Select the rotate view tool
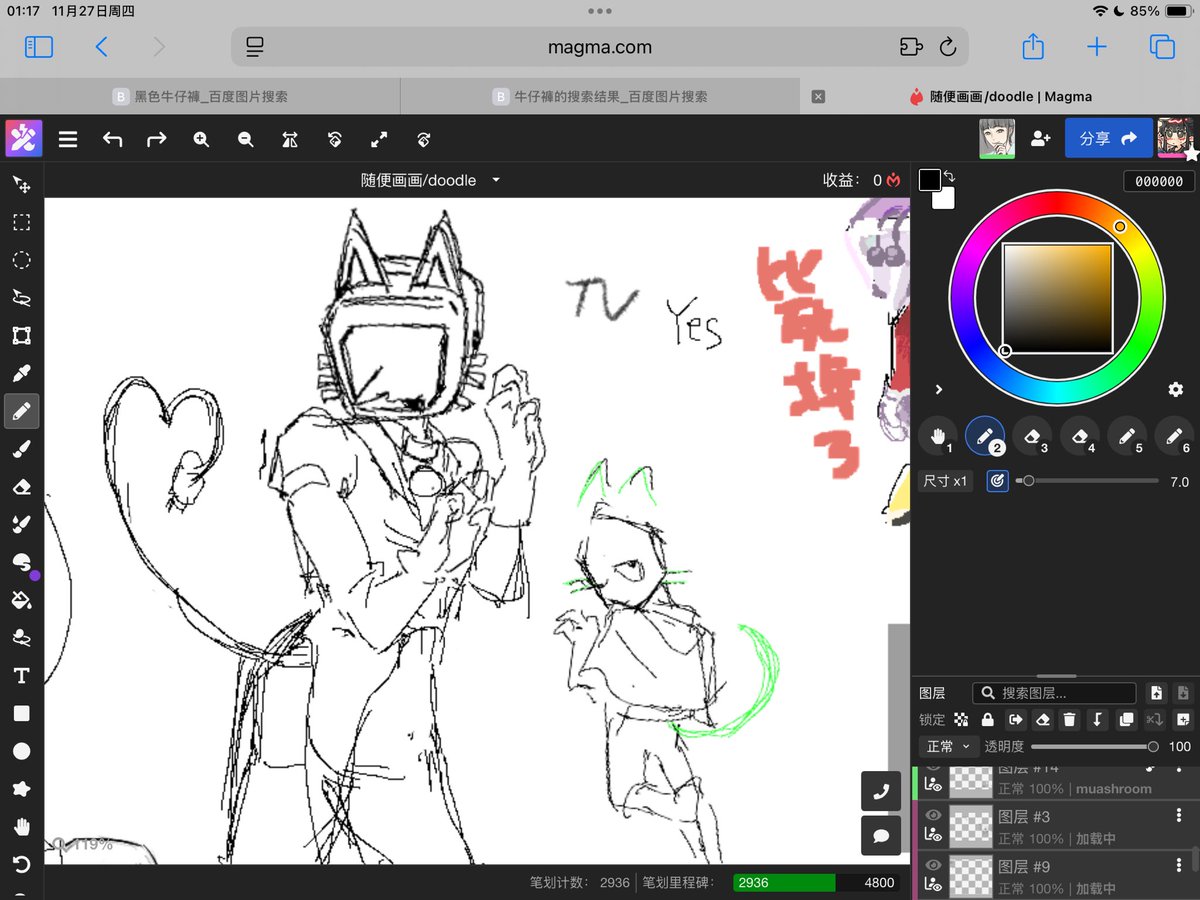 21,864
